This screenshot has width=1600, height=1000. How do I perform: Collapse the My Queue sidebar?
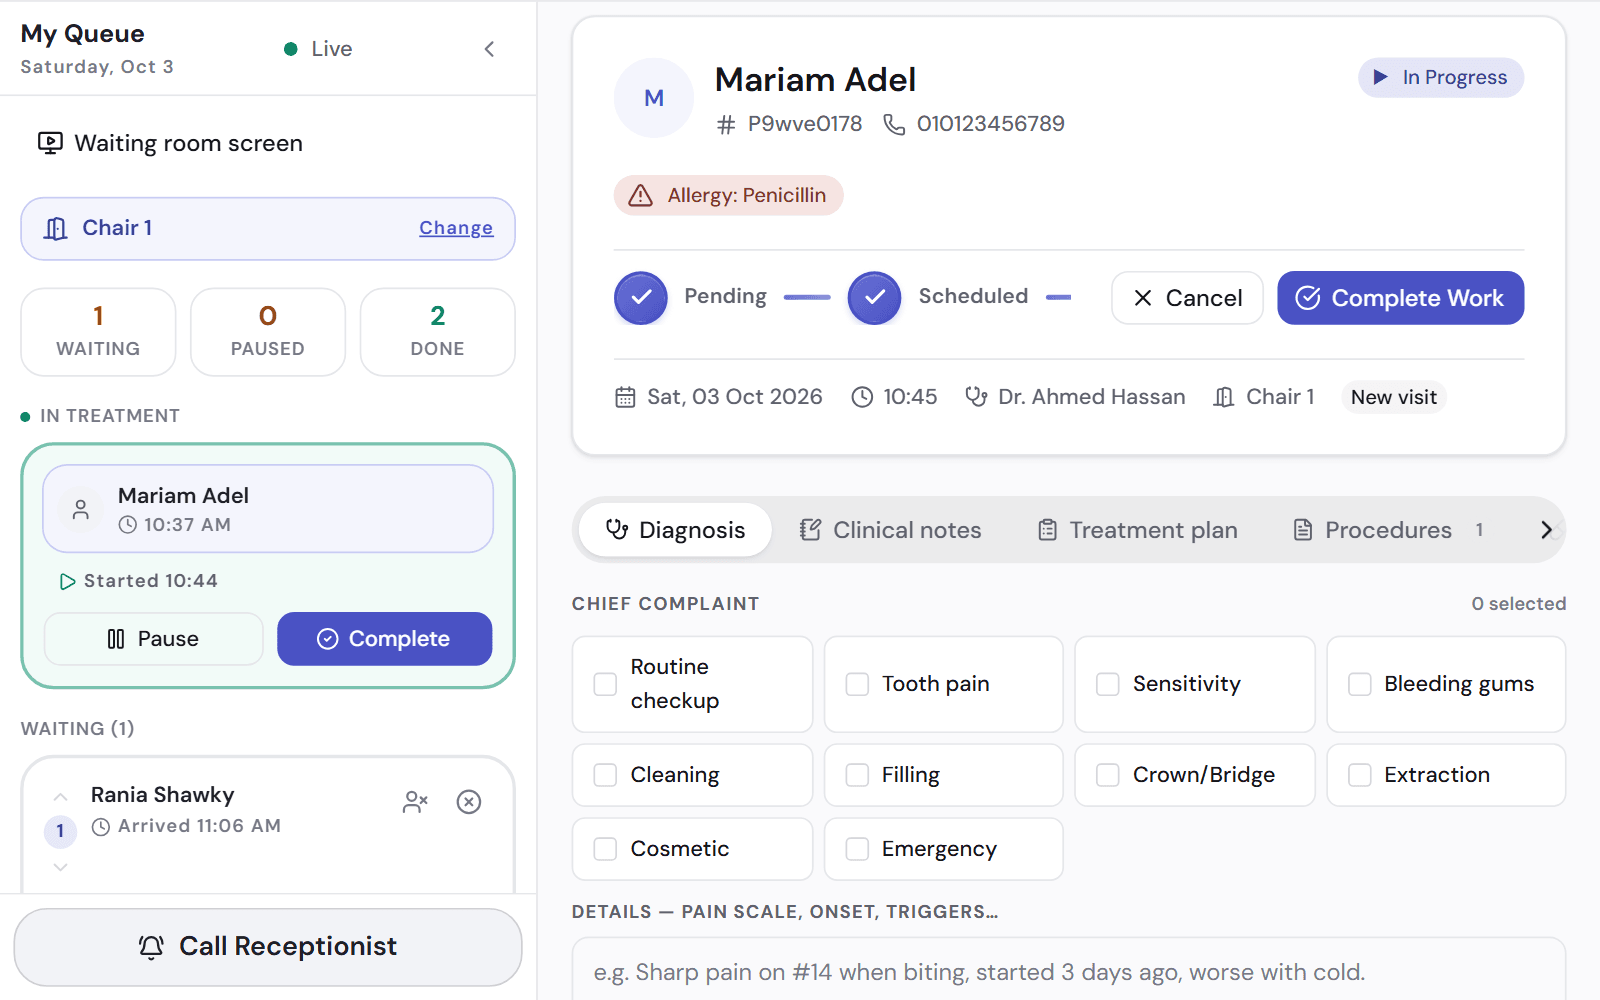[489, 49]
